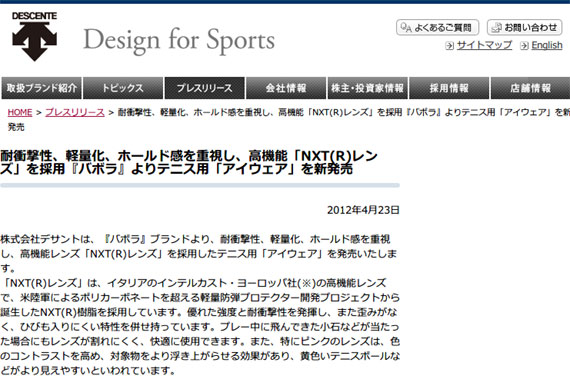Switch to the English site link
This screenshot has height=379, width=570.
pos(547,45)
